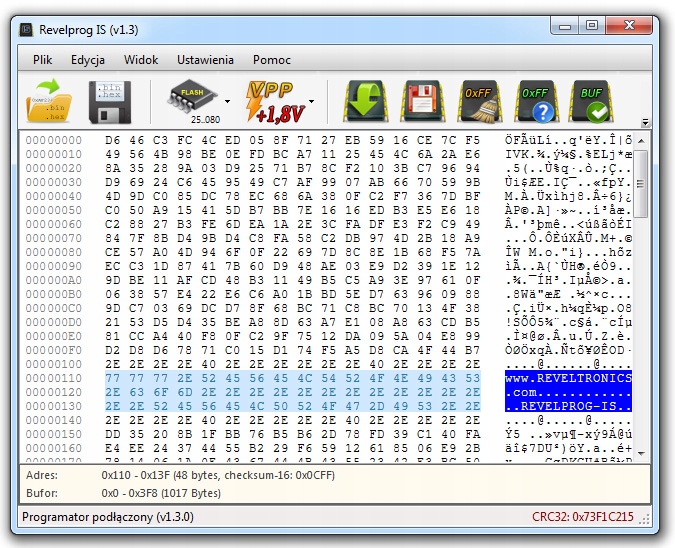Open the Plik menu
Image resolution: width=675 pixels, height=548 pixels.
(43, 60)
